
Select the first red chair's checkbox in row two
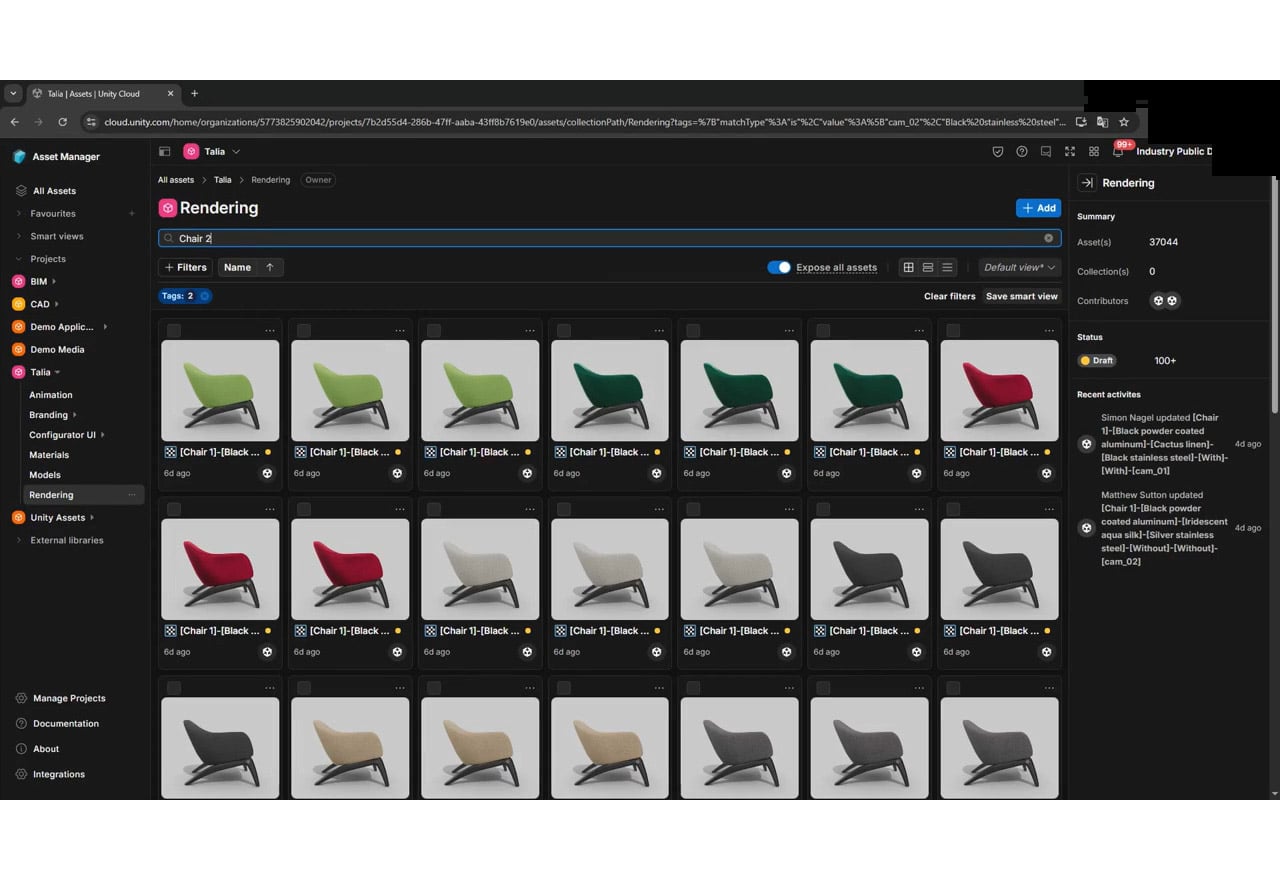(x=174, y=509)
